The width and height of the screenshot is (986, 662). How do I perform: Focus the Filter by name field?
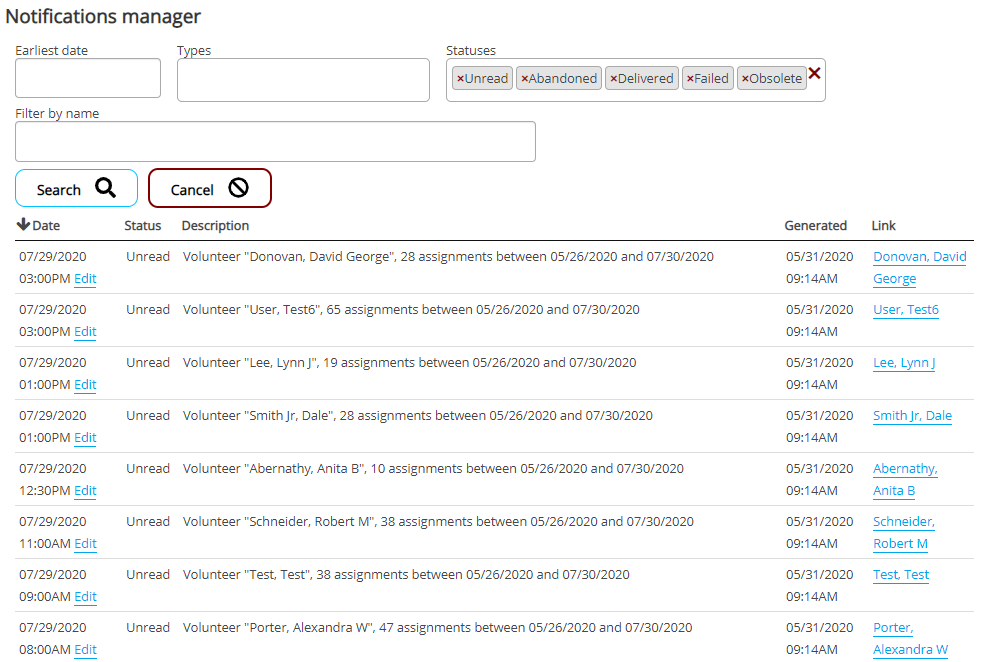click(x=275, y=142)
